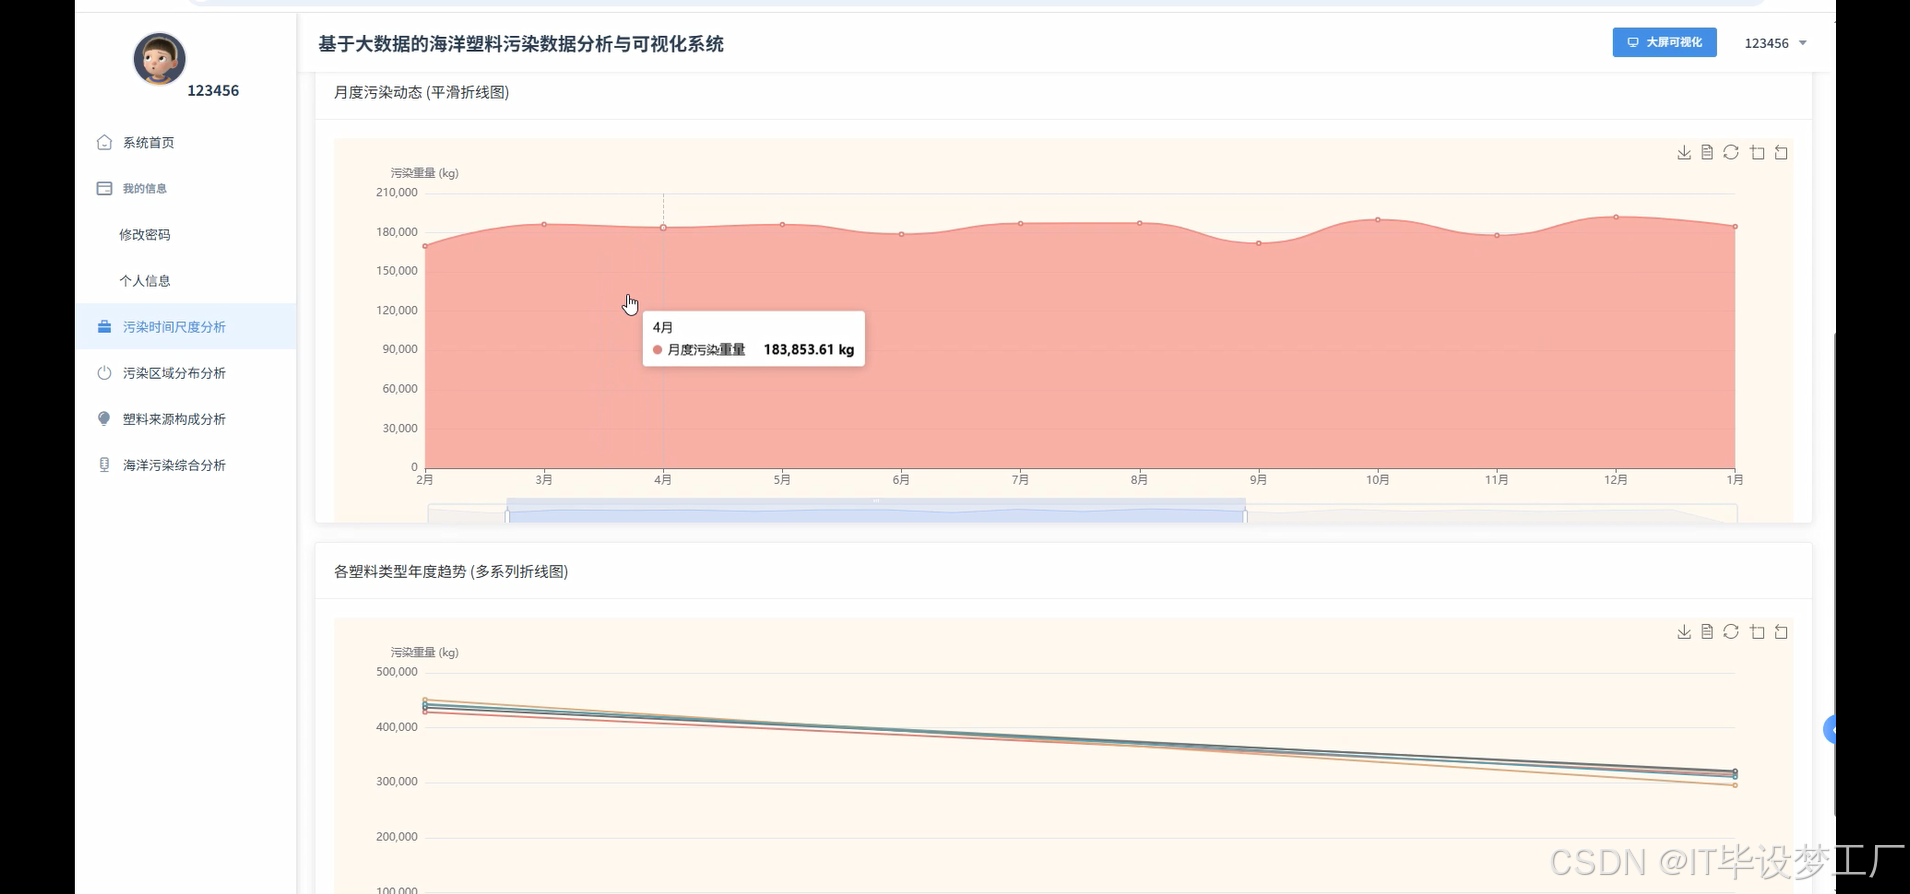
Task: Click the tooltip value 183,853.61 kg
Action: point(809,349)
